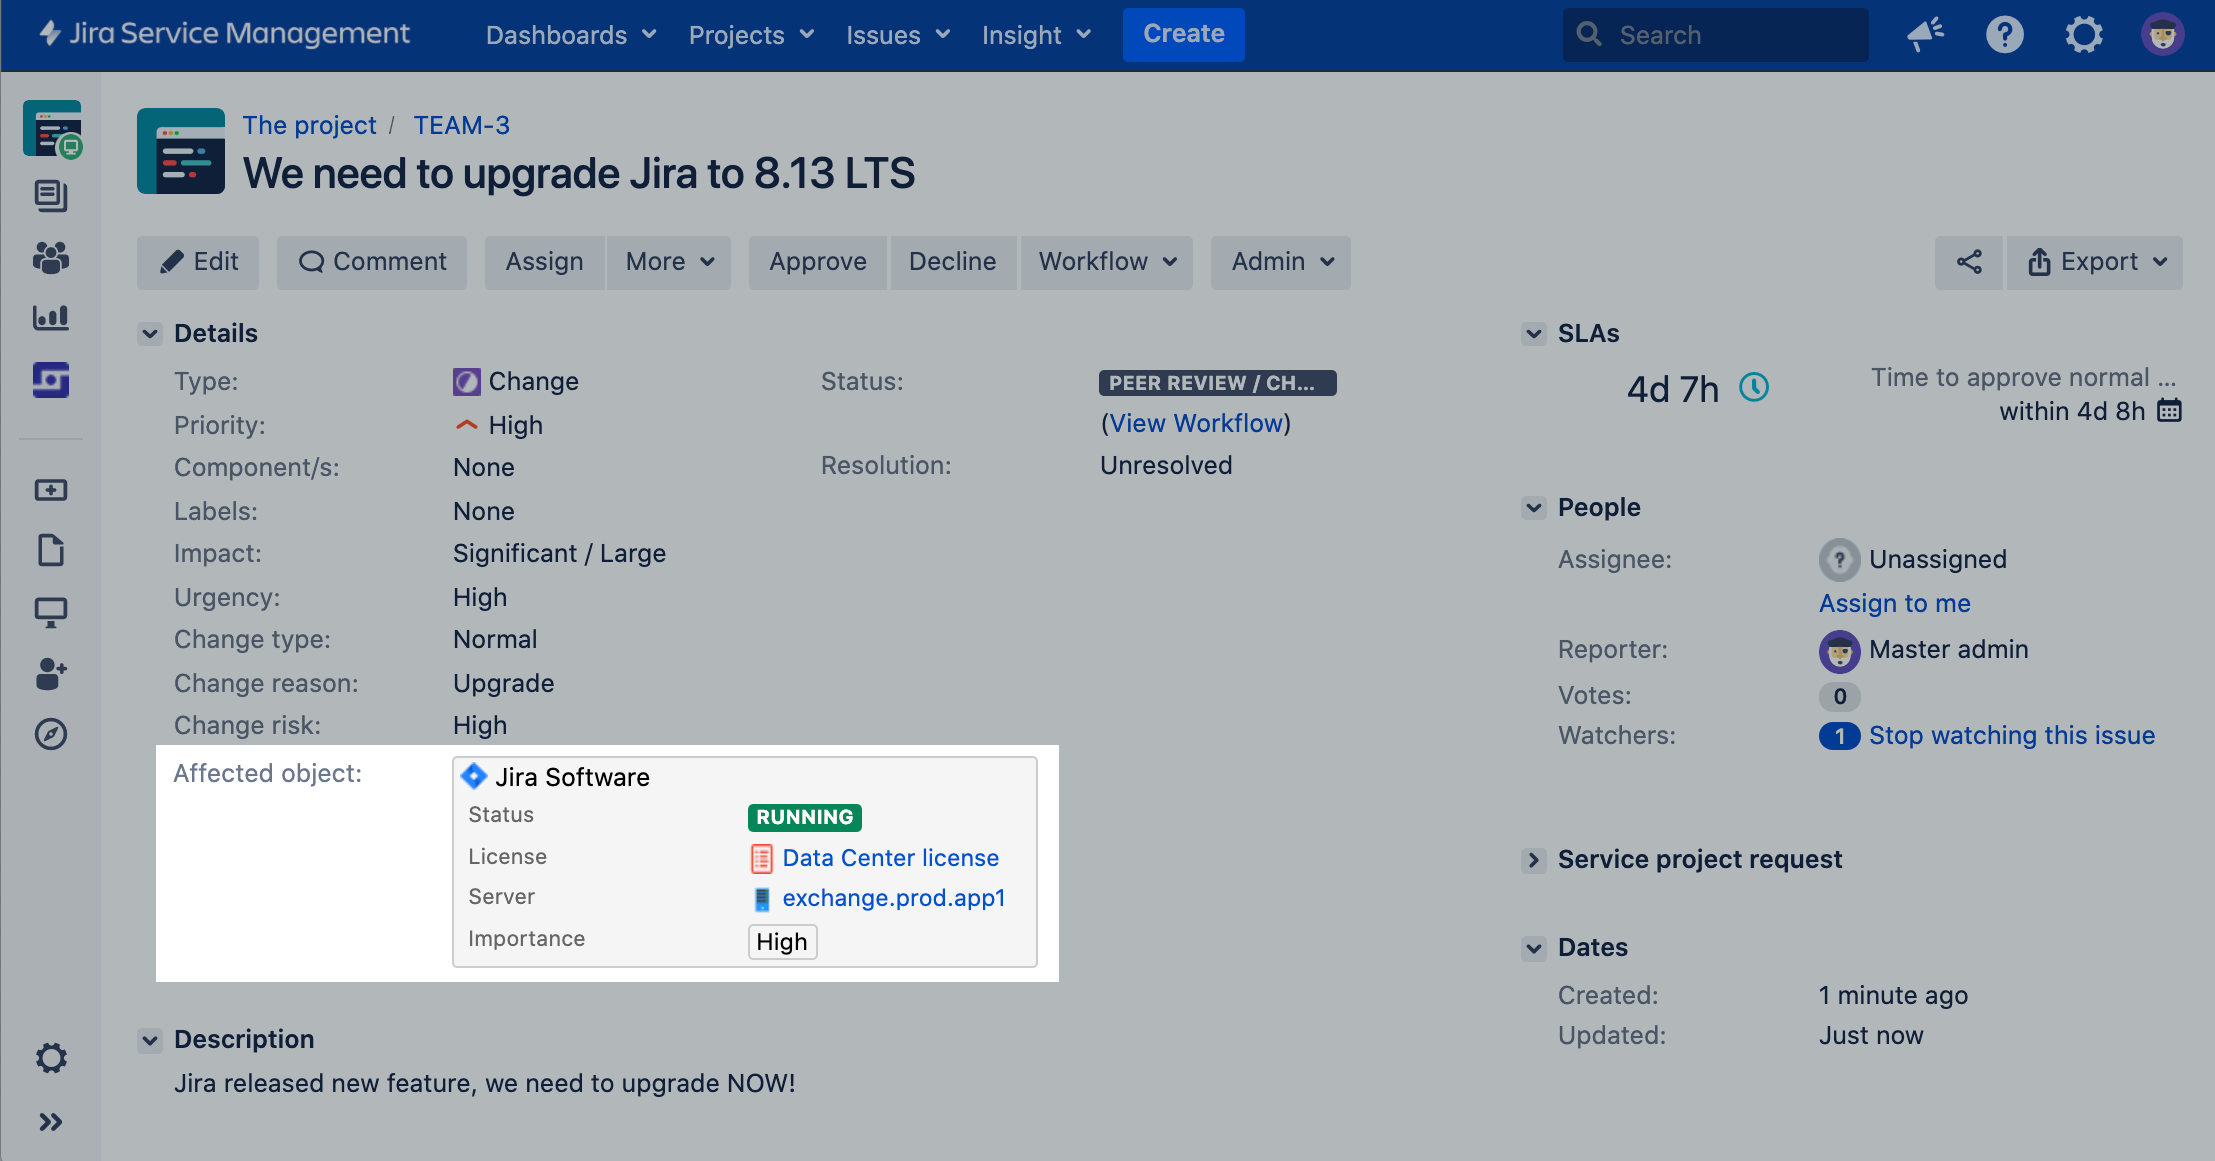
Task: Click the Assign to me link
Action: [x=1894, y=603]
